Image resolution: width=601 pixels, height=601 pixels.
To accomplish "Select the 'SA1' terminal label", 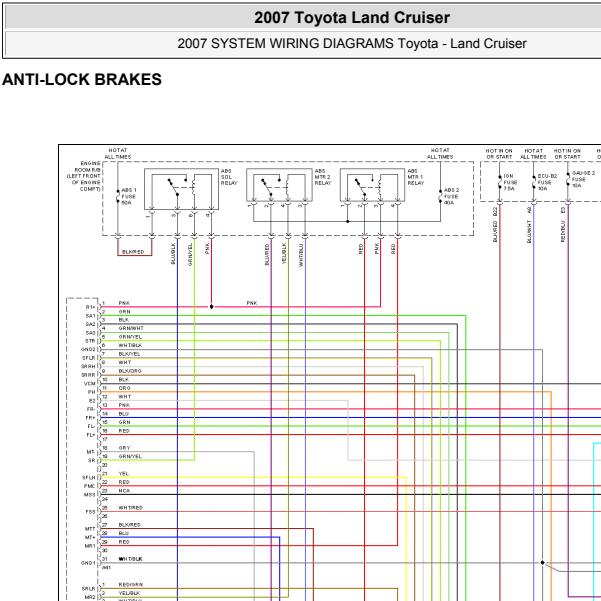I will [x=90, y=316].
